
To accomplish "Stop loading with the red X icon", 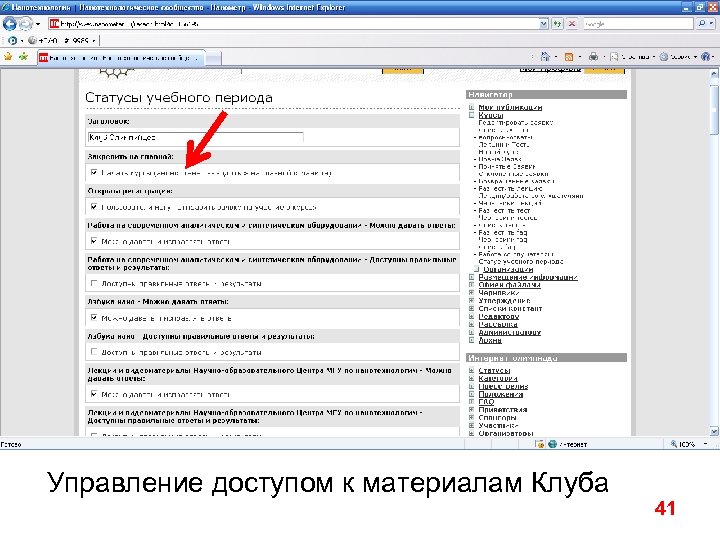I will tap(572, 23).
